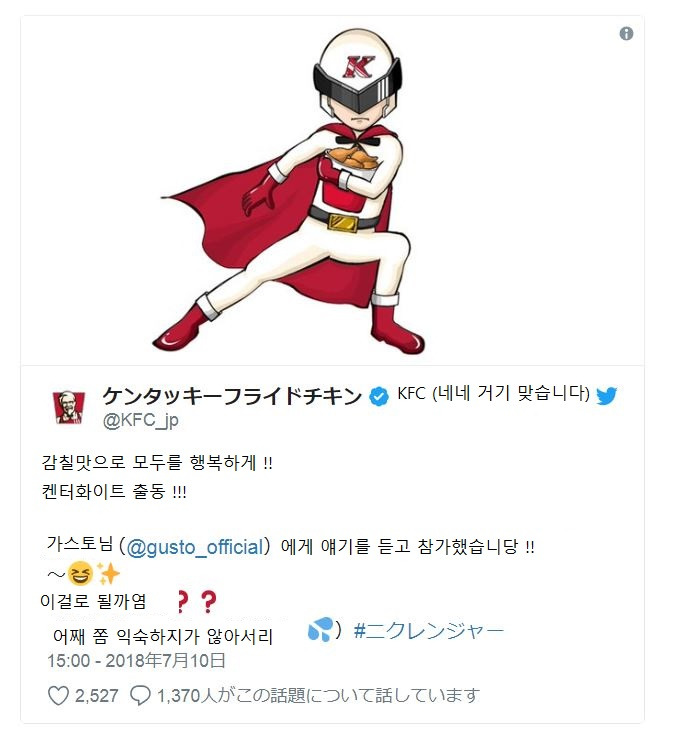Viewport: 698px width, 743px height.
Task: Click the KFC (네네 거기 맞습니다) caption
Action: click(x=493, y=393)
